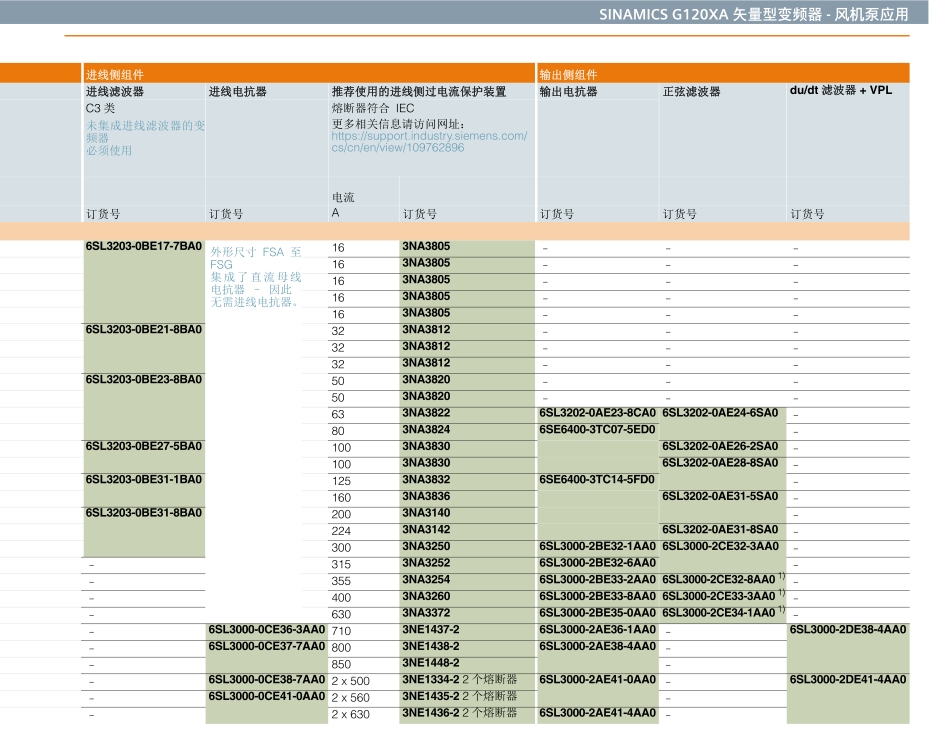
Task: Open the Siemens support URL link
Action: [428, 141]
